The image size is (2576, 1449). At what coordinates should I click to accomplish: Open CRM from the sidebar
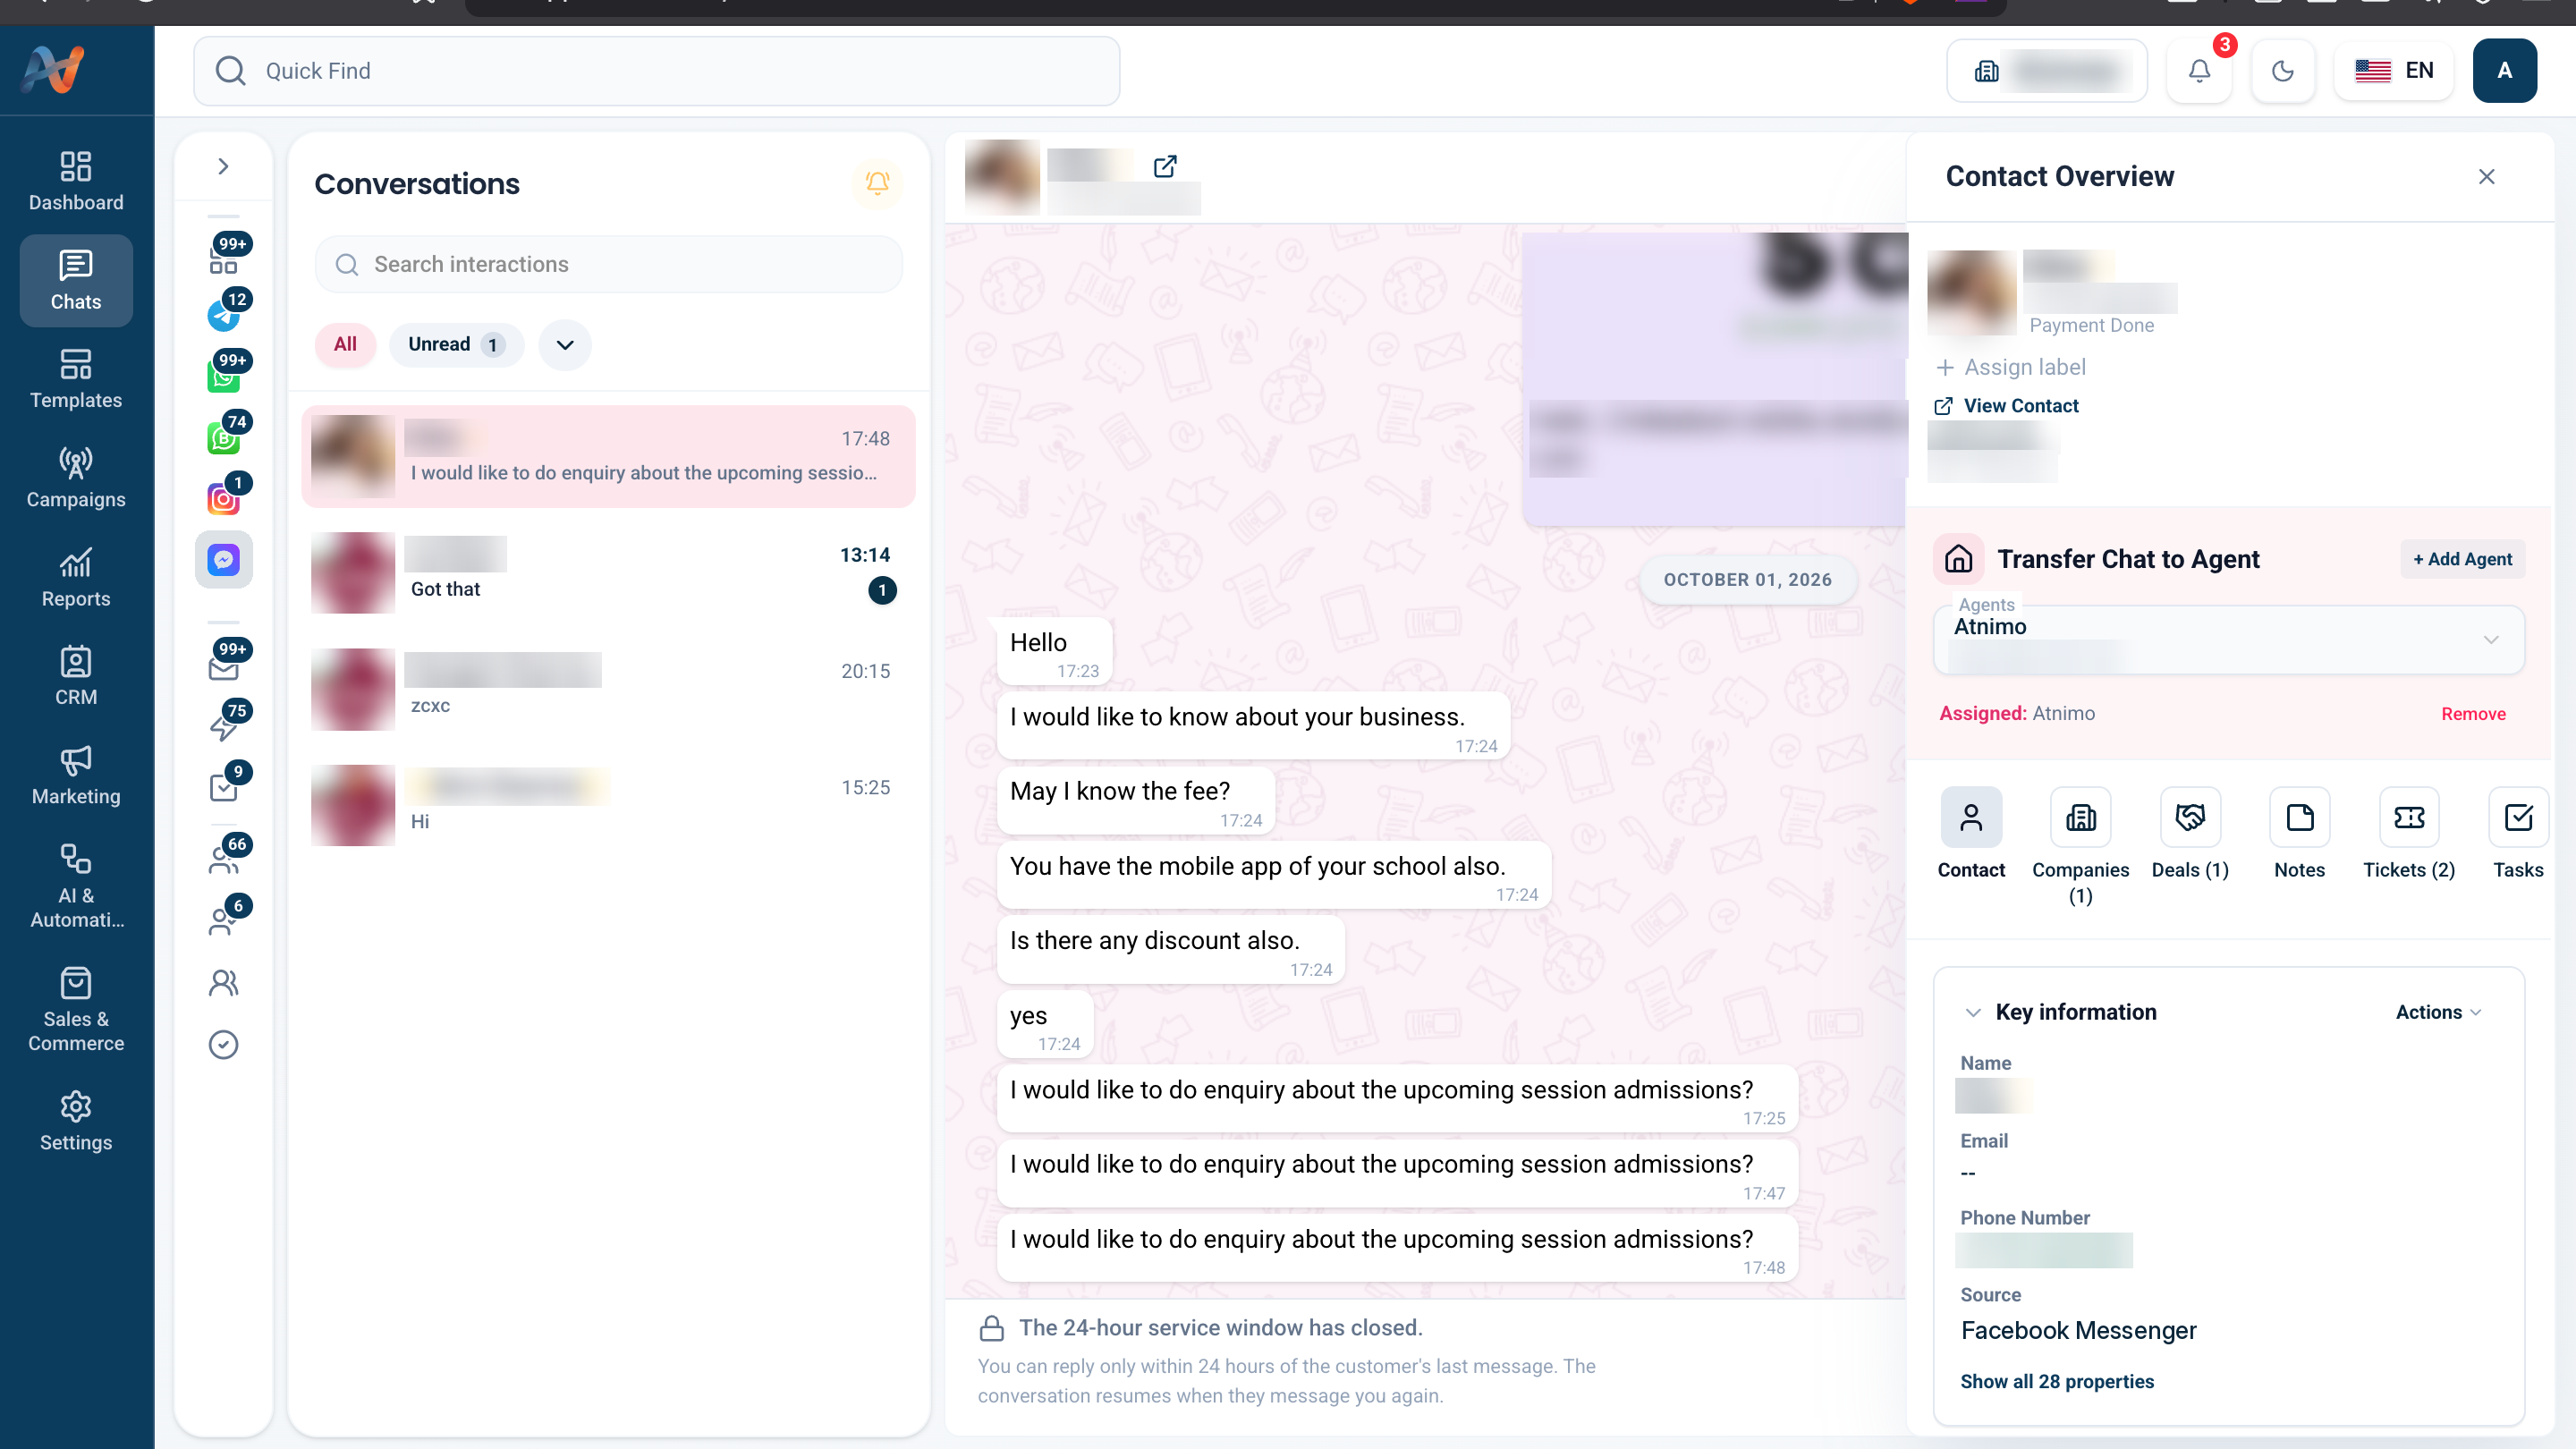76,676
